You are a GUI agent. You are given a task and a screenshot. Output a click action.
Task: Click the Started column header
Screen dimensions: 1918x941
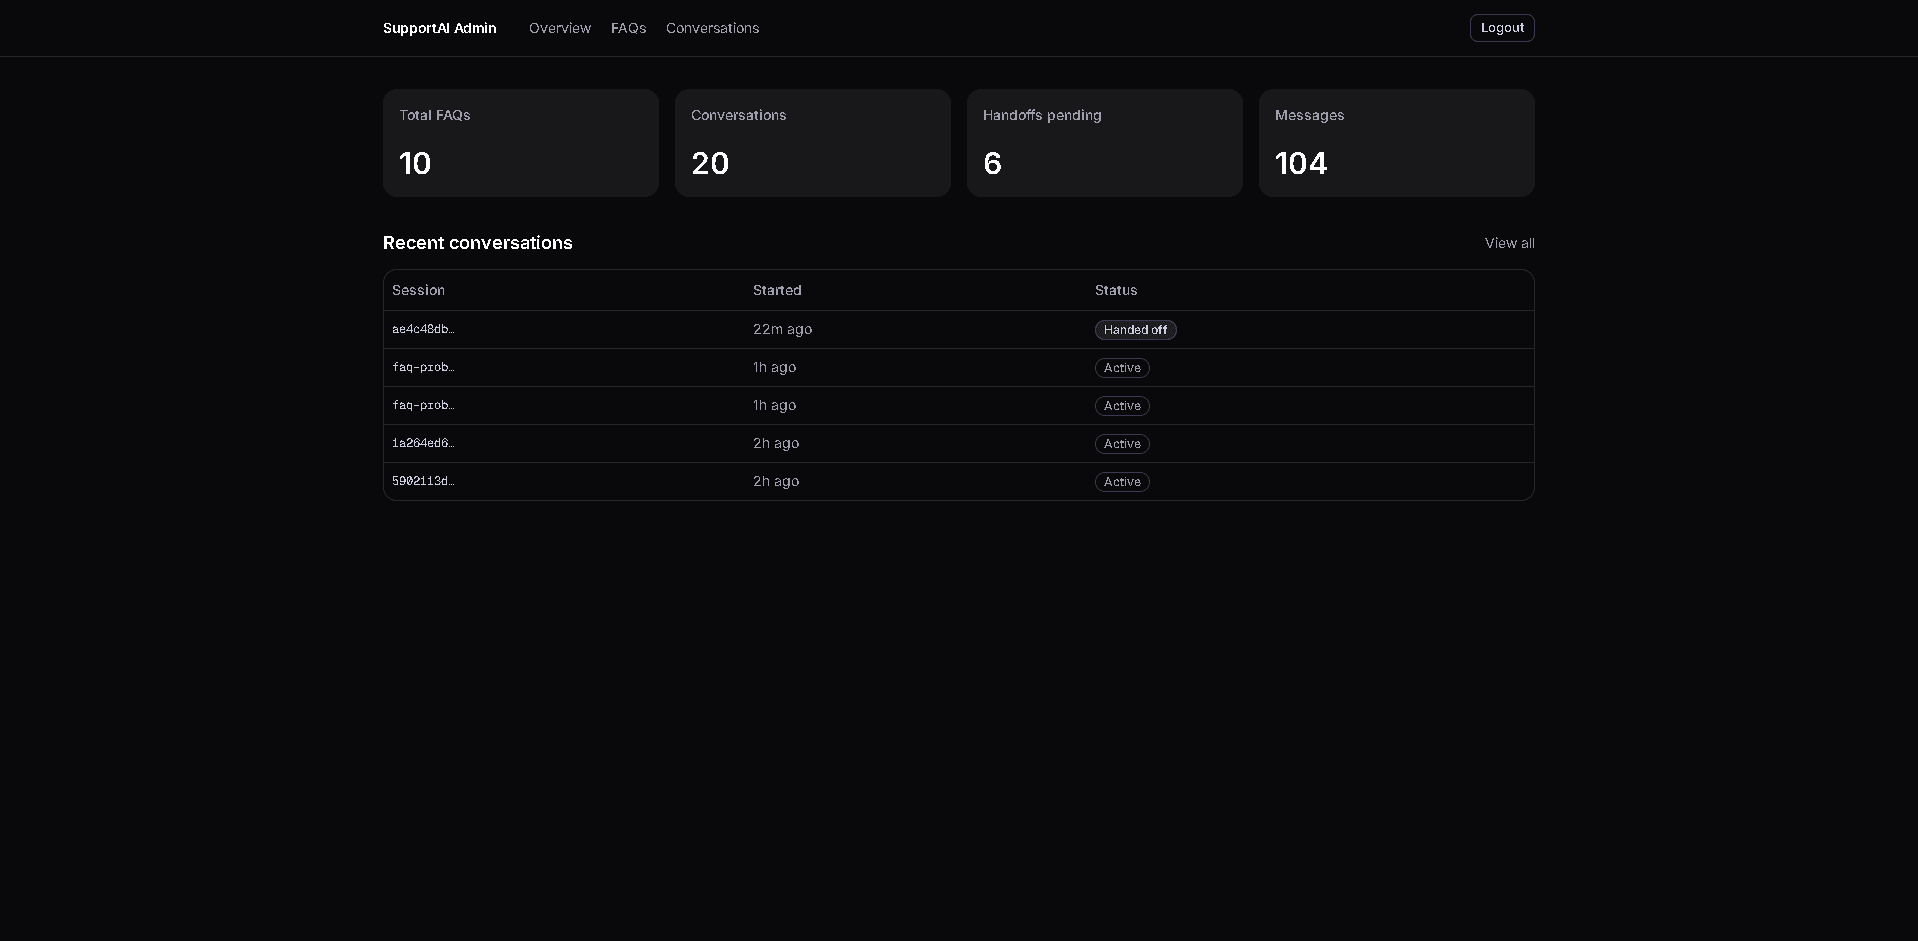(777, 290)
